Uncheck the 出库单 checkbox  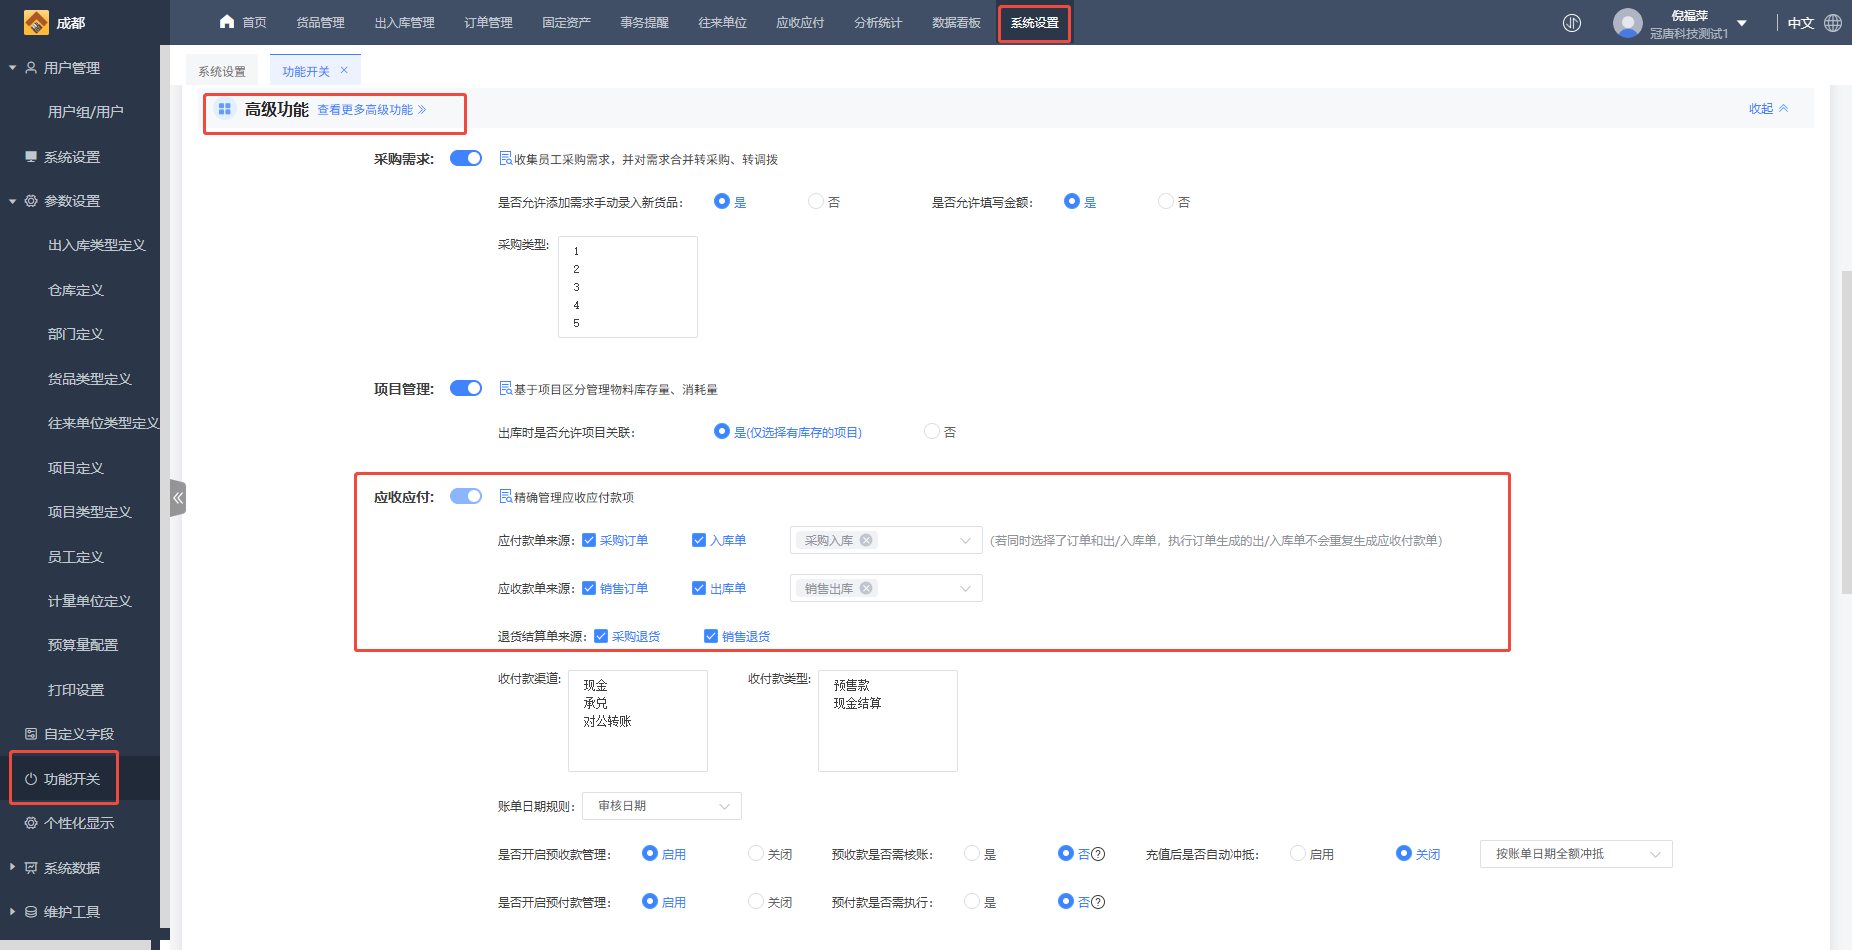pyautogui.click(x=699, y=588)
